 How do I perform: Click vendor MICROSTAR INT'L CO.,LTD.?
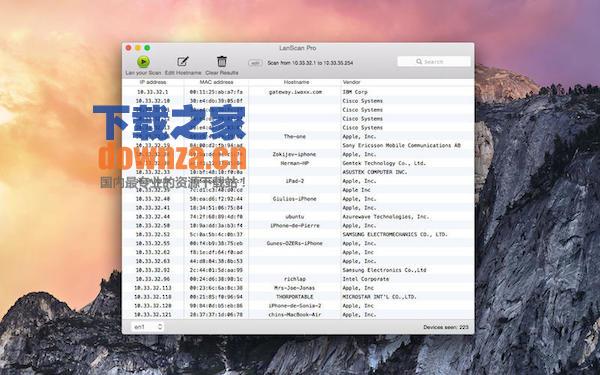tap(379, 297)
